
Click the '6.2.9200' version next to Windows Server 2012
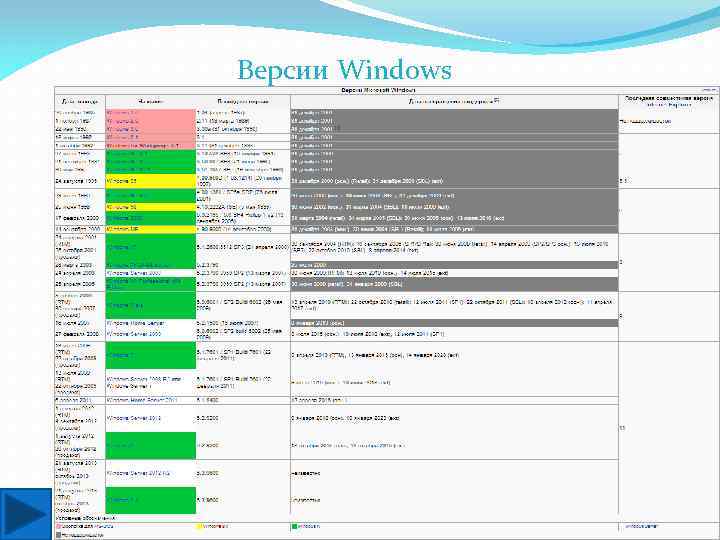click(x=208, y=418)
